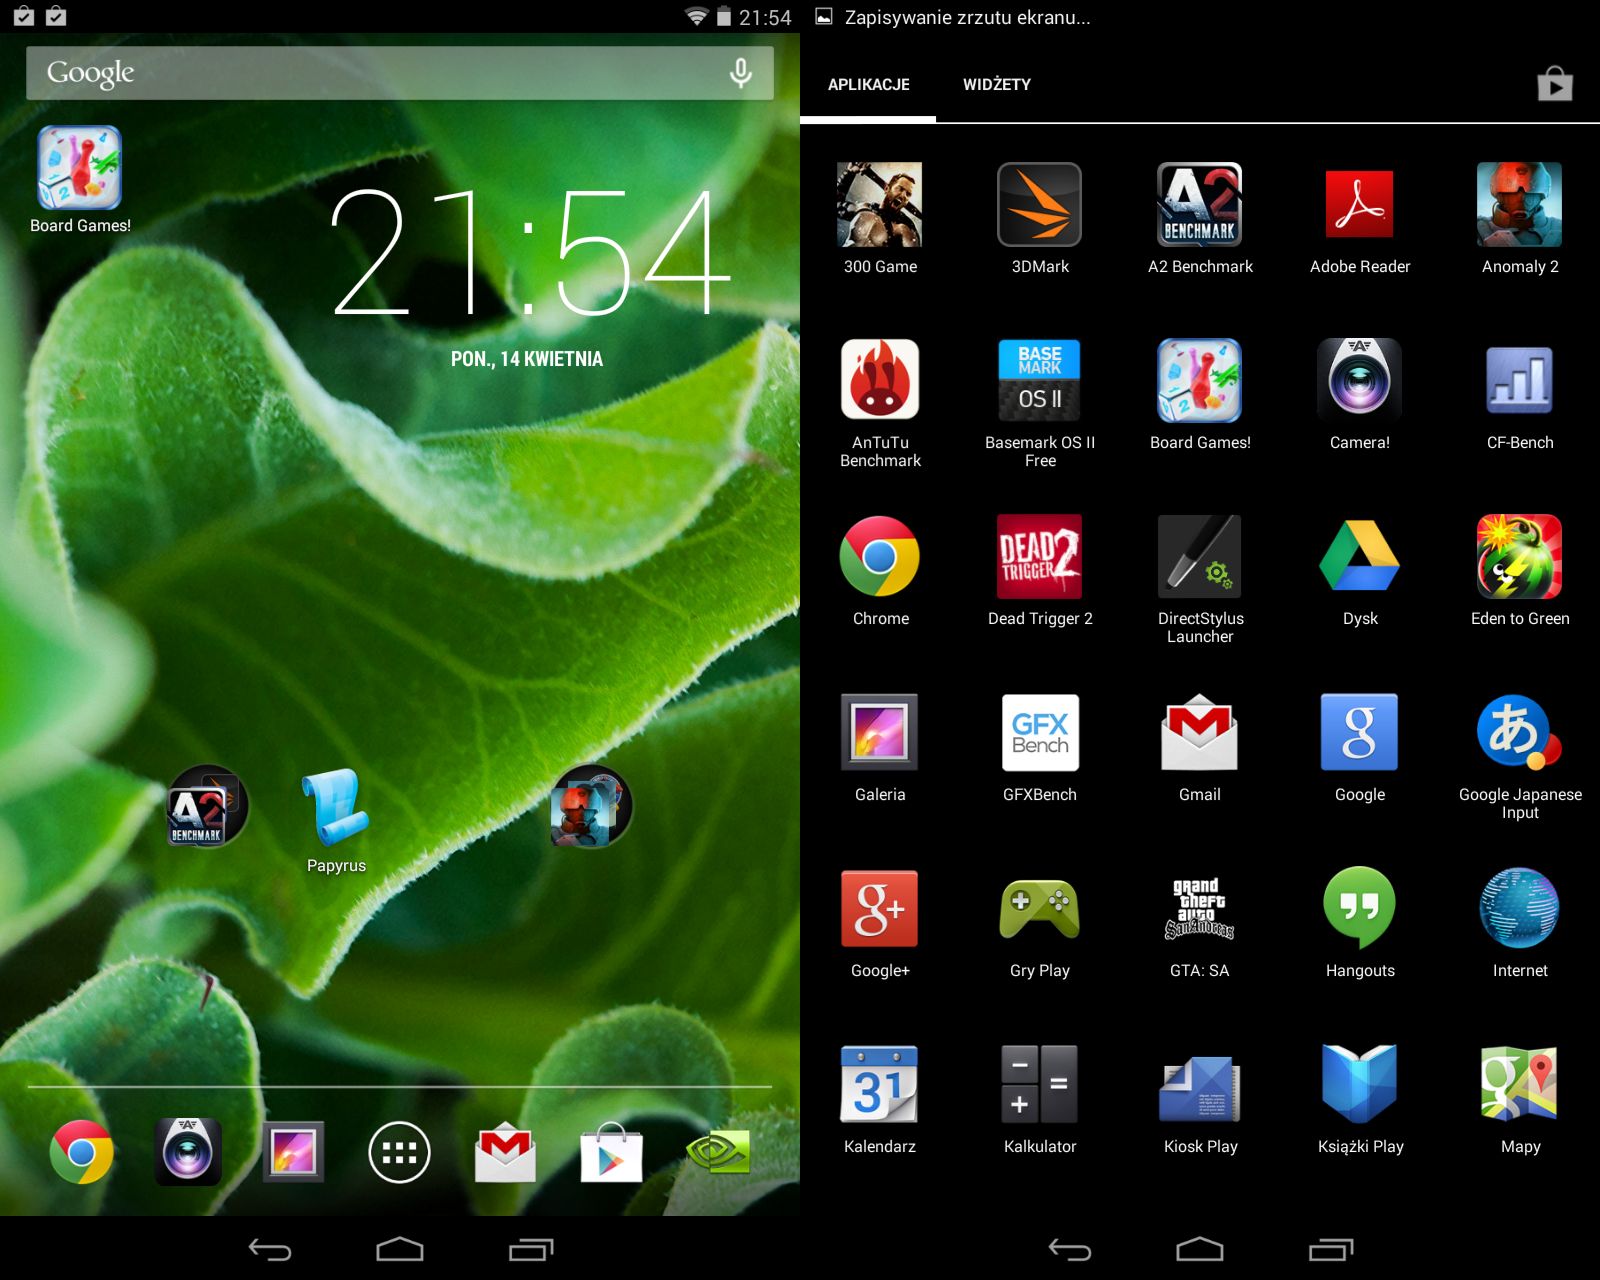Open Książki Play
The width and height of the screenshot is (1600, 1280).
(x=1360, y=1085)
